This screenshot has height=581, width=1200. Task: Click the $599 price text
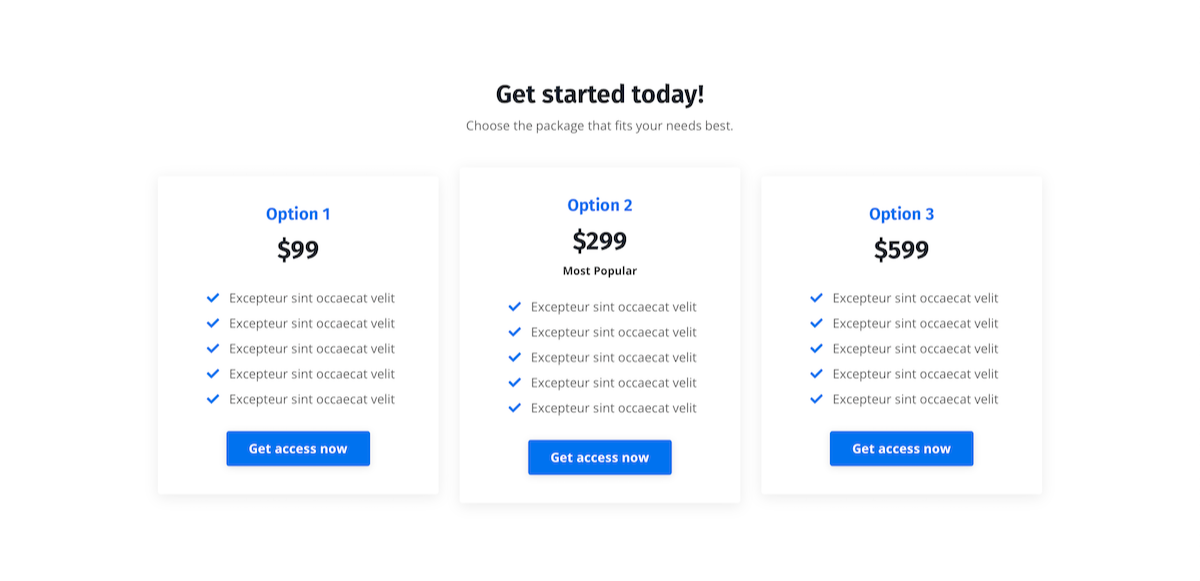pyautogui.click(x=902, y=249)
